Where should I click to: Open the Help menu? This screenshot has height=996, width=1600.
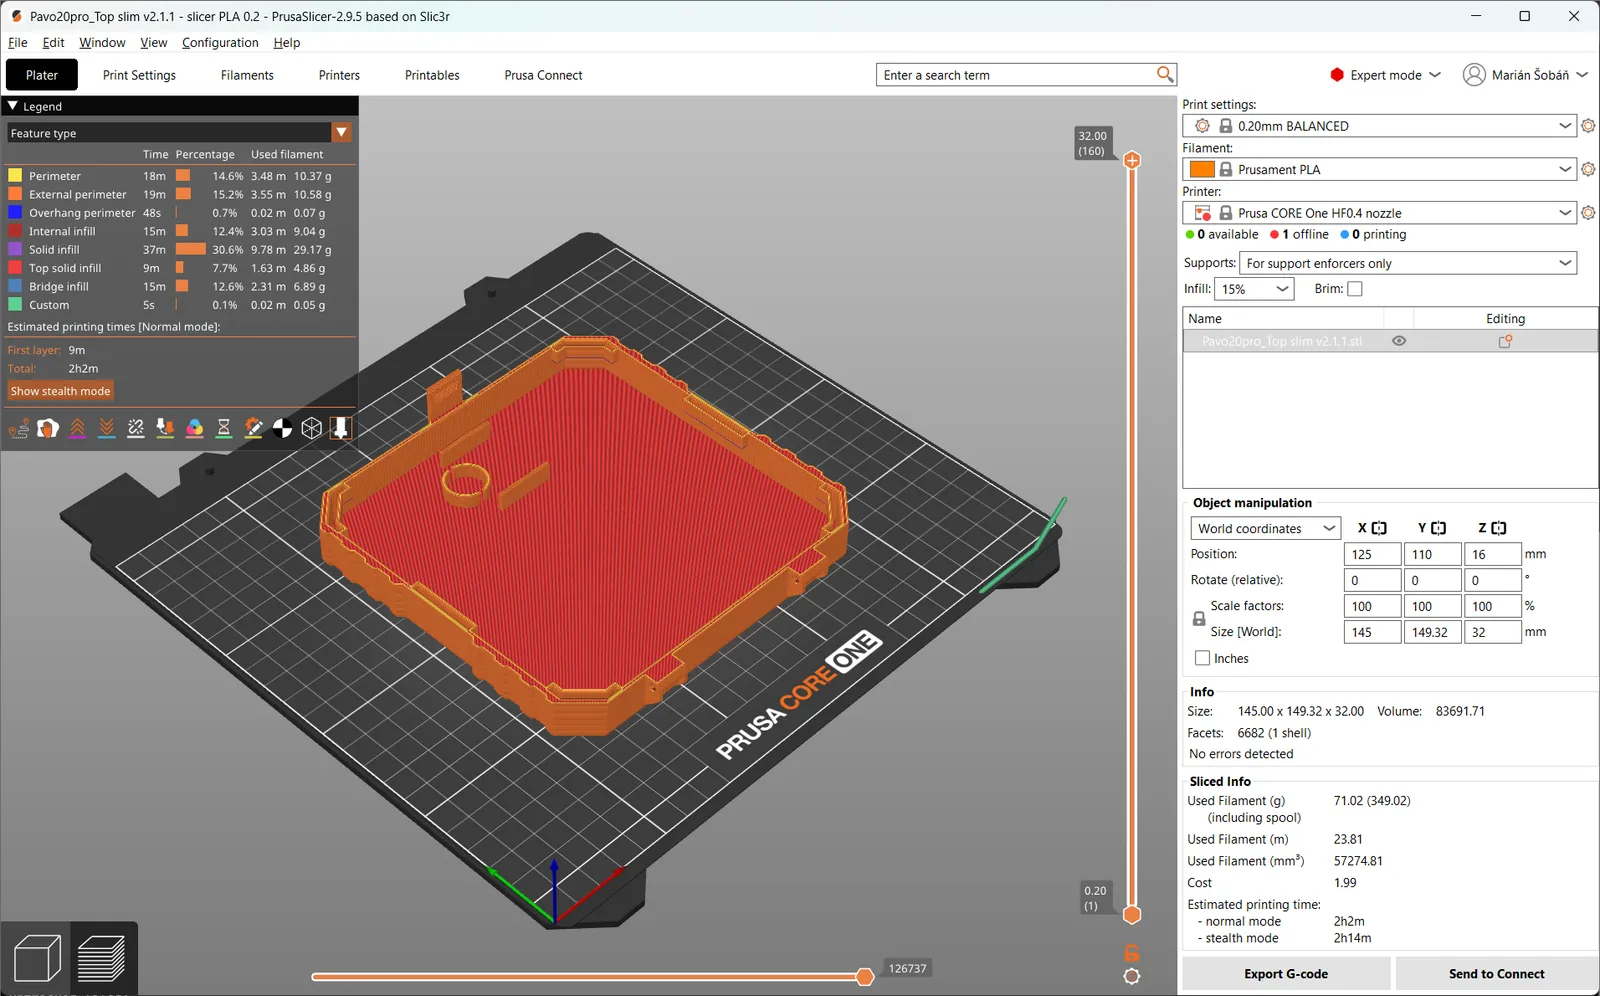(287, 43)
